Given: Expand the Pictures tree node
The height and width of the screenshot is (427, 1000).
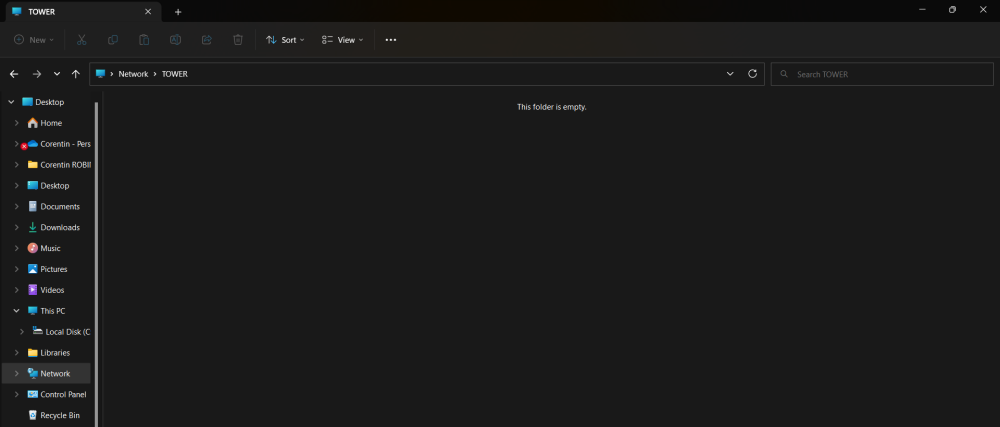Looking at the screenshot, I should [17, 269].
